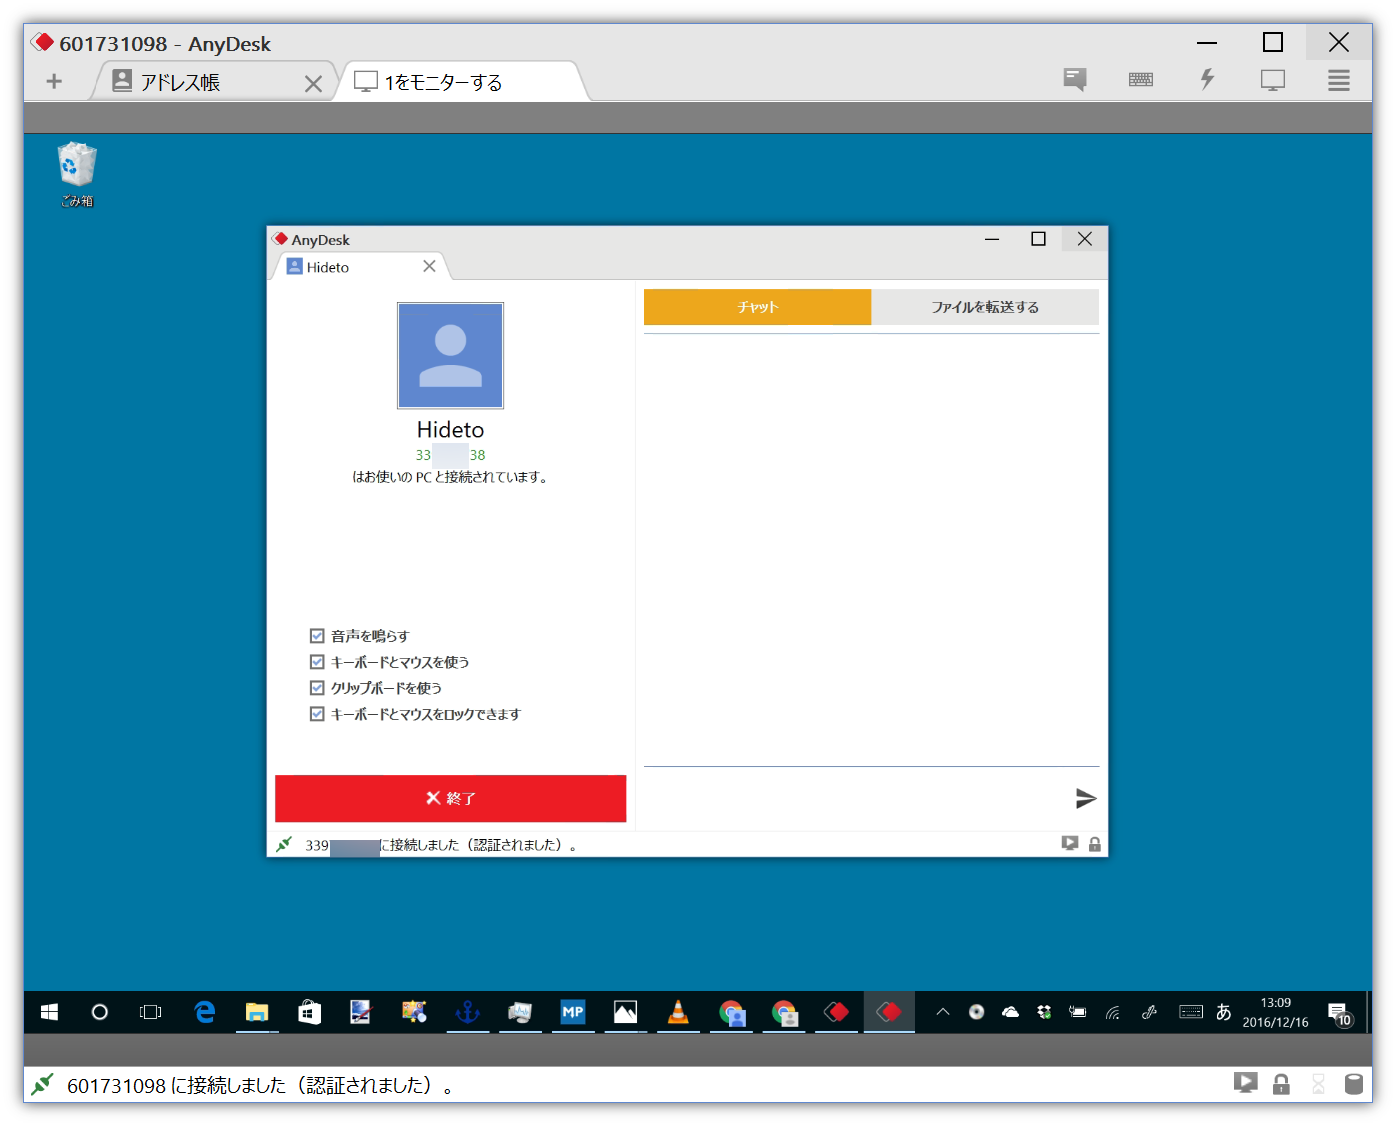Toggle the Japanese IME あ indicator
This screenshot has height=1126, width=1396.
pyautogui.click(x=1224, y=1012)
